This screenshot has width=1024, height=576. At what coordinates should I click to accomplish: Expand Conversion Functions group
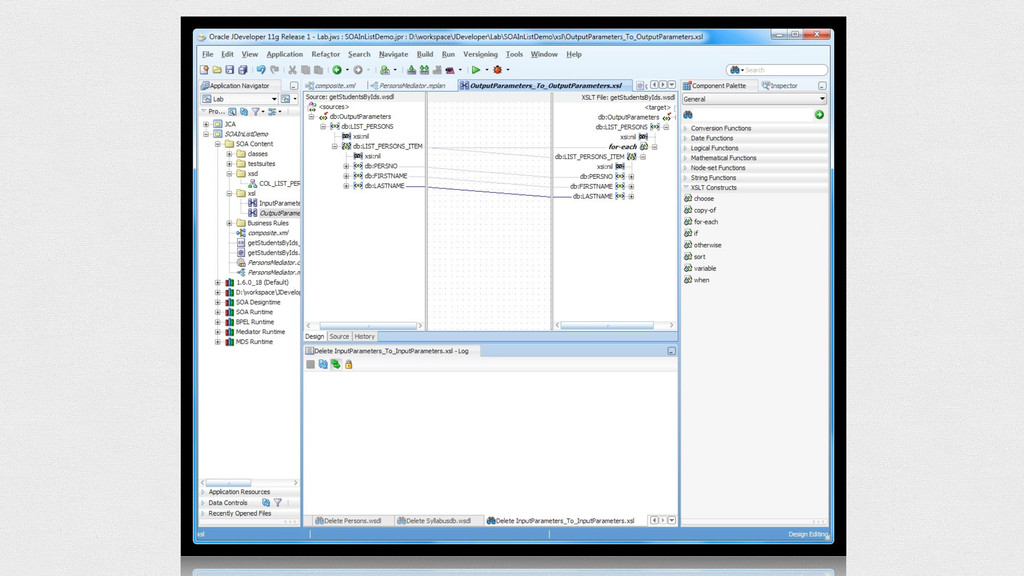pyautogui.click(x=686, y=129)
